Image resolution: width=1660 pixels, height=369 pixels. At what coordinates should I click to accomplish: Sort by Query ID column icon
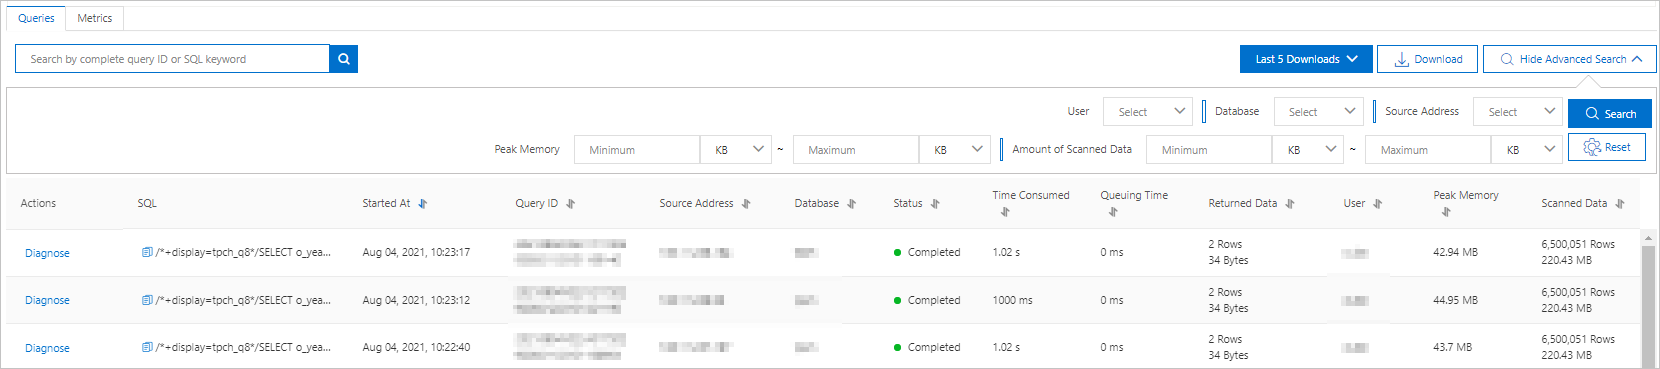[x=571, y=203]
